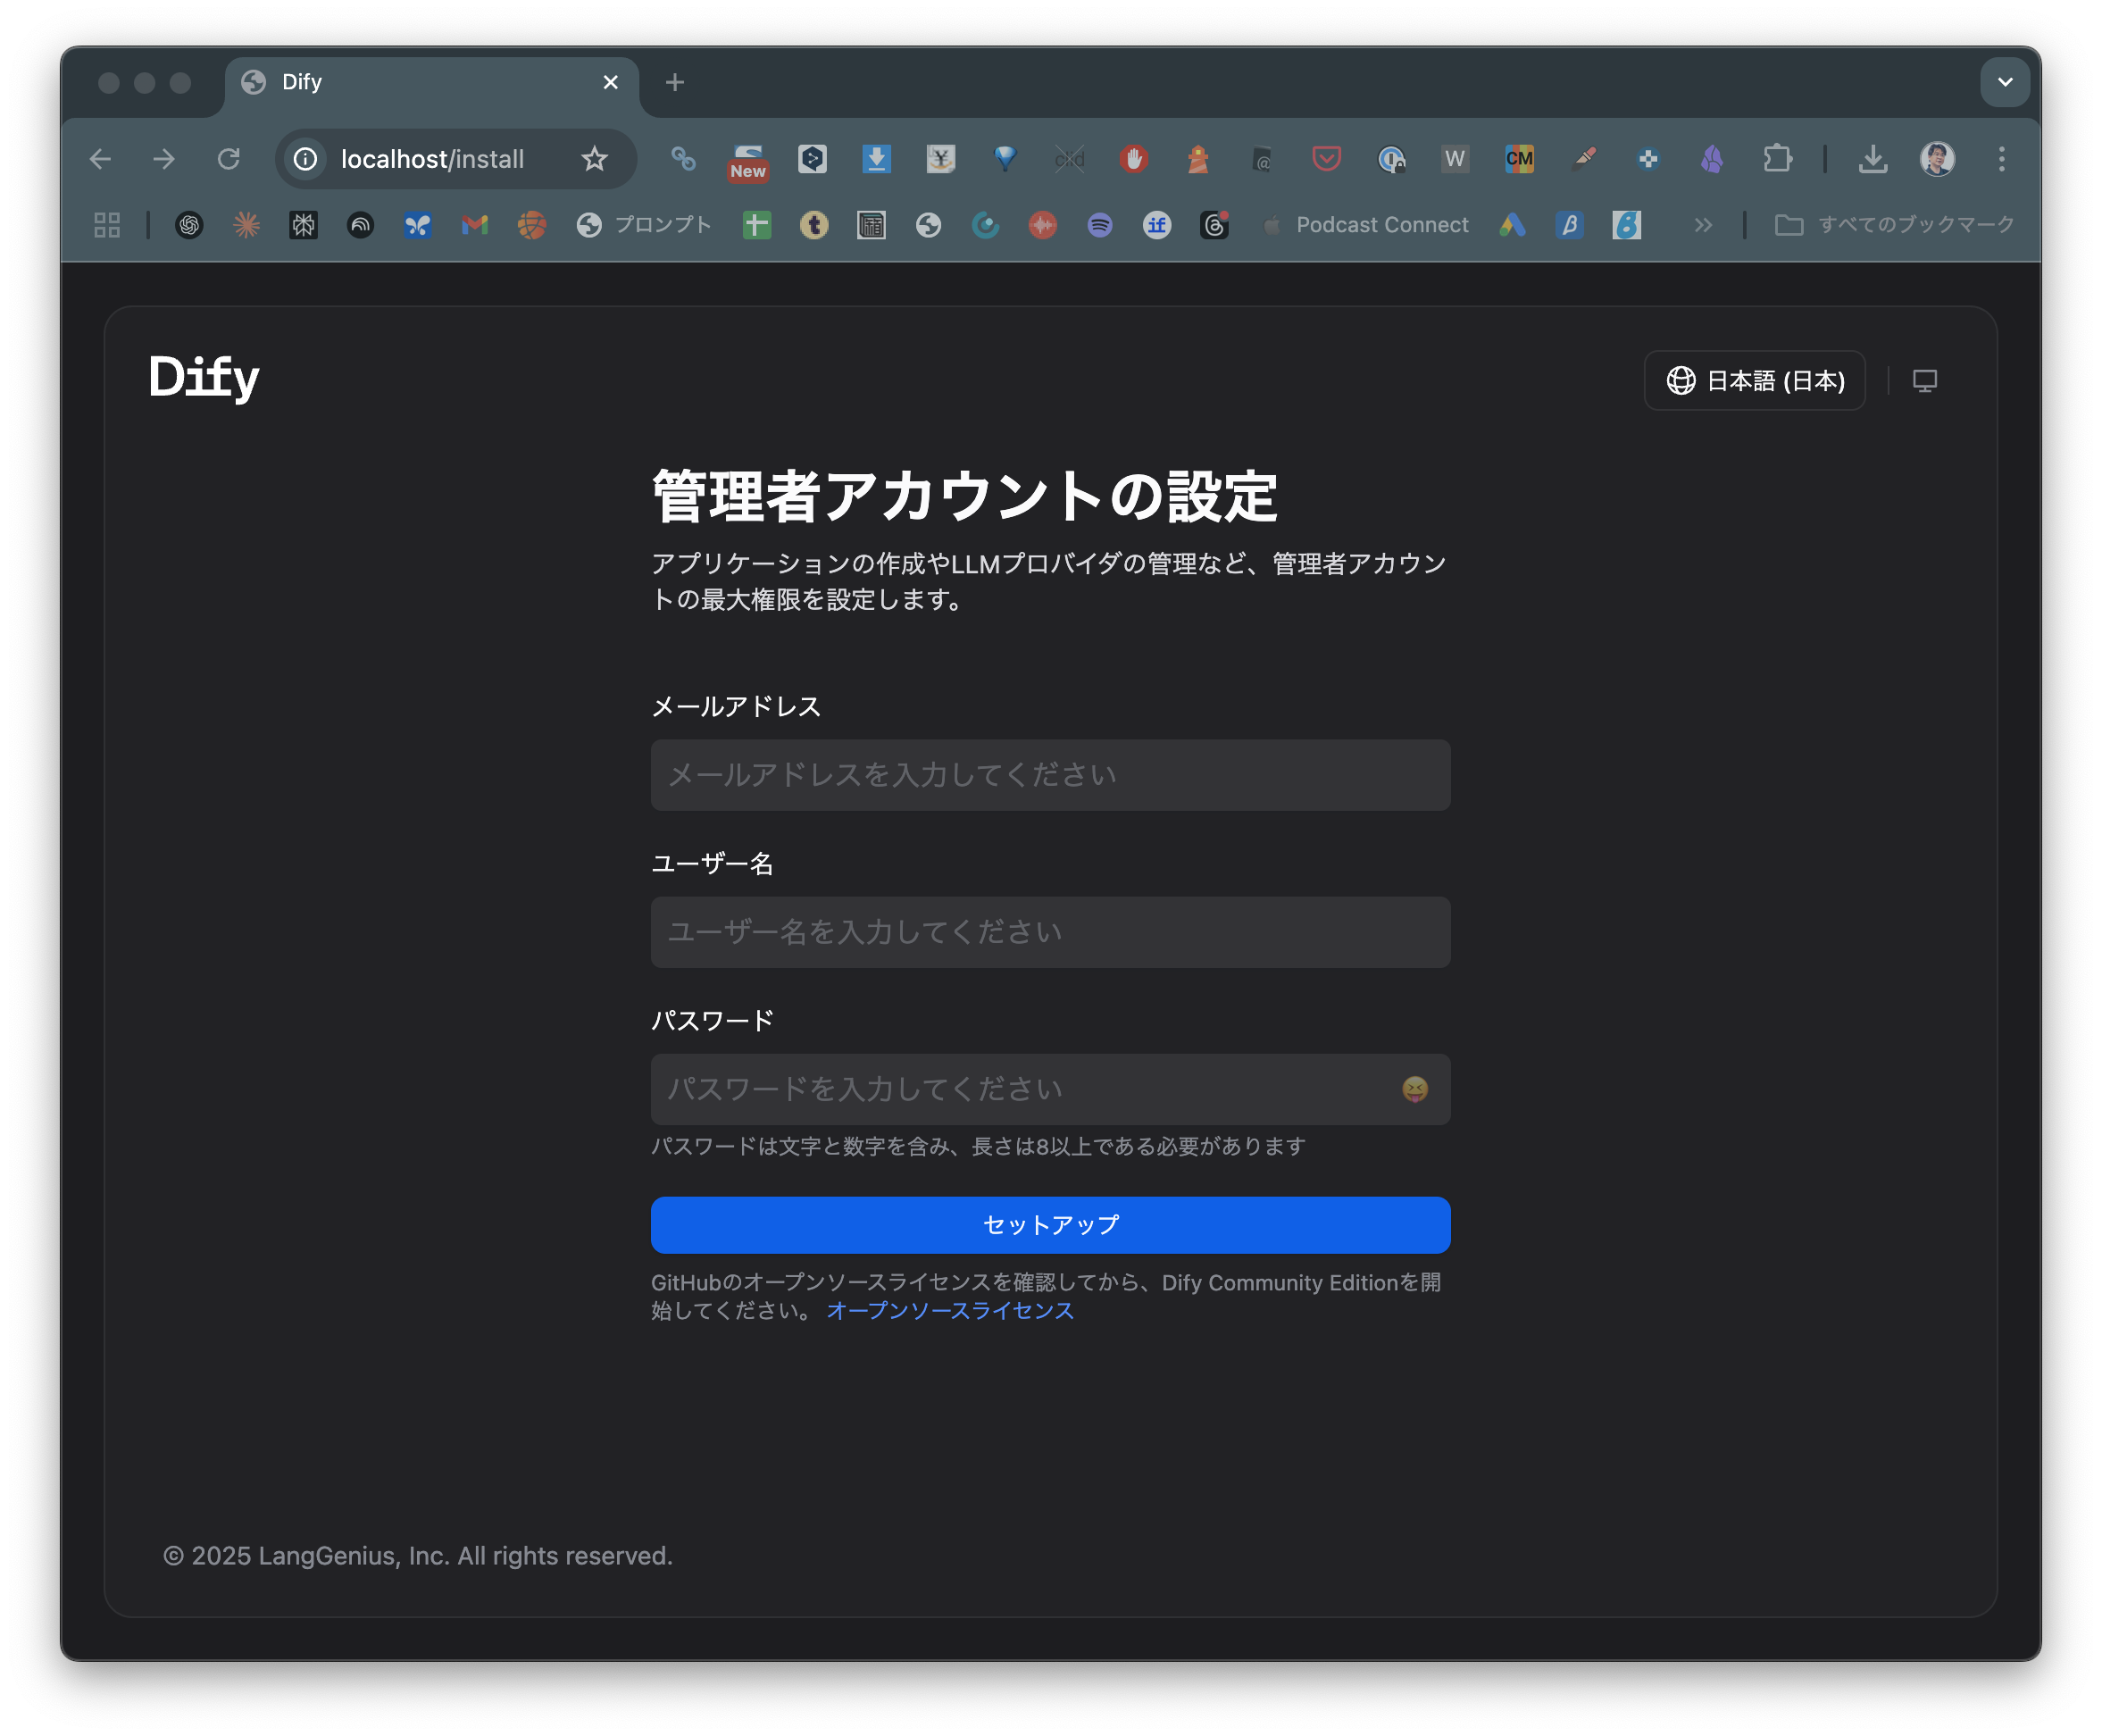This screenshot has width=2102, height=1736.
Task: View site information for localhost
Action: pyautogui.click(x=305, y=159)
